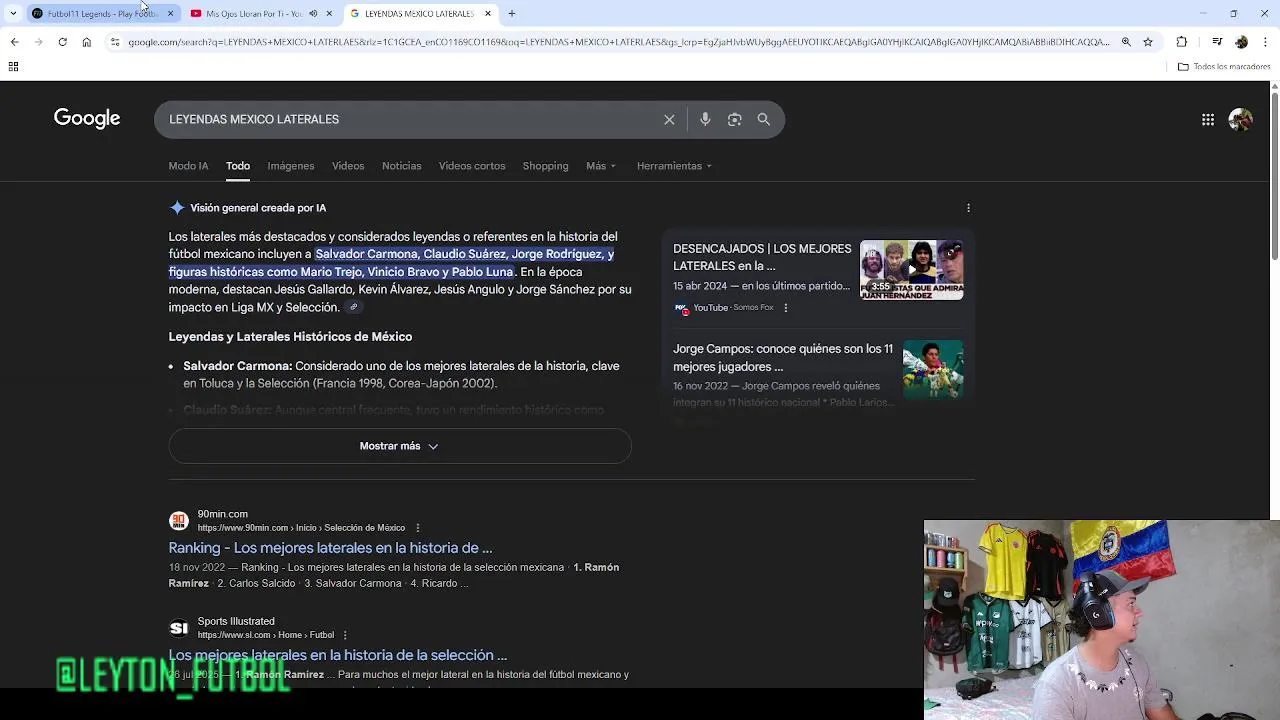Switch to Modo IA tab
This screenshot has height=720, width=1280.
[188, 166]
